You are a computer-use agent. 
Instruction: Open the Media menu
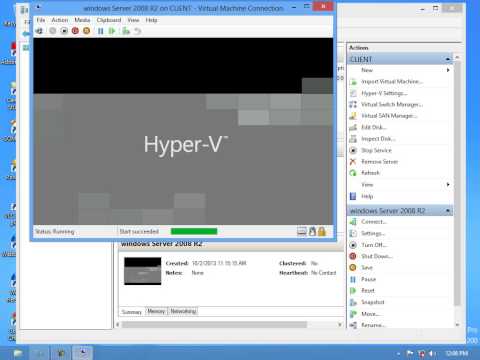pos(82,20)
